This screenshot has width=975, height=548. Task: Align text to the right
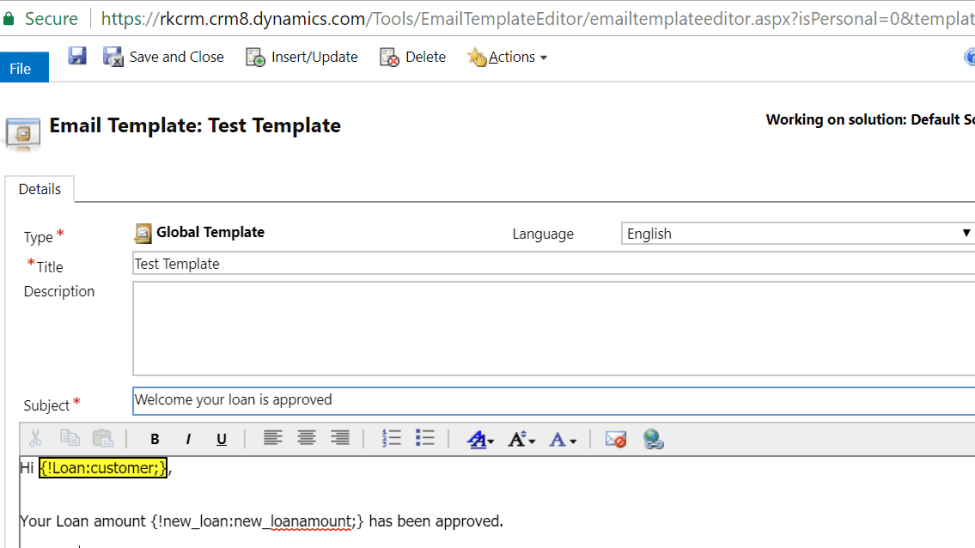340,438
